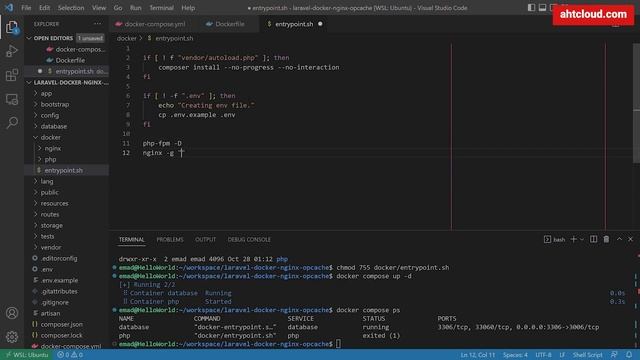The width and height of the screenshot is (640, 360).
Task: Click the notifications bell icon
Action: pos(629,355)
